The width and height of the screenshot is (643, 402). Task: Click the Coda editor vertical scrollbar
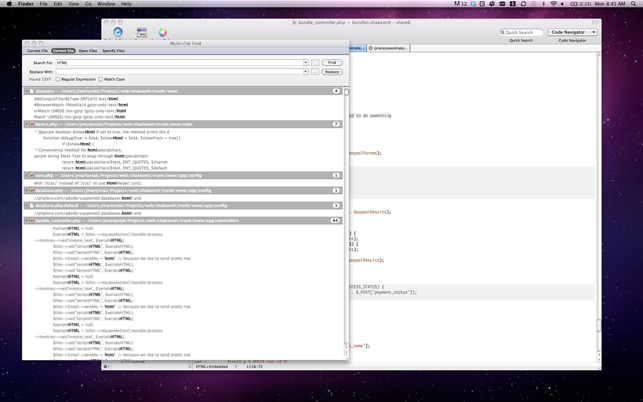(599, 207)
